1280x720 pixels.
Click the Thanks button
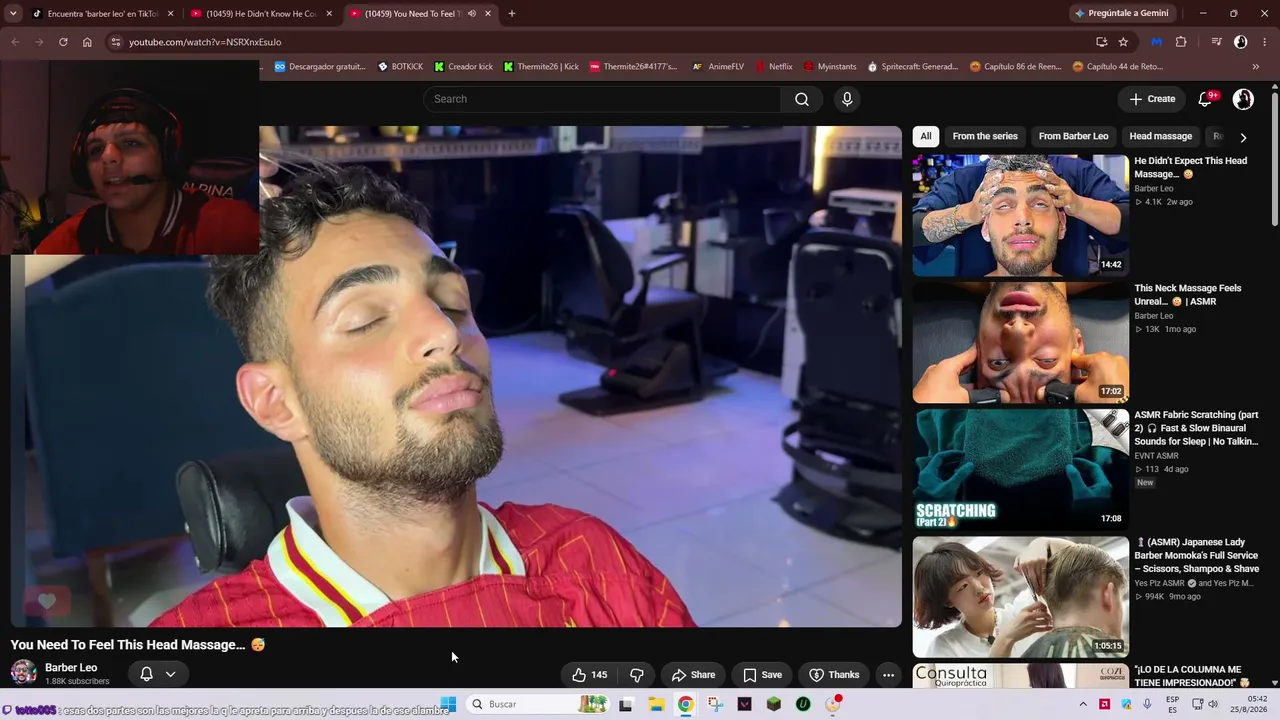pyautogui.click(x=834, y=675)
